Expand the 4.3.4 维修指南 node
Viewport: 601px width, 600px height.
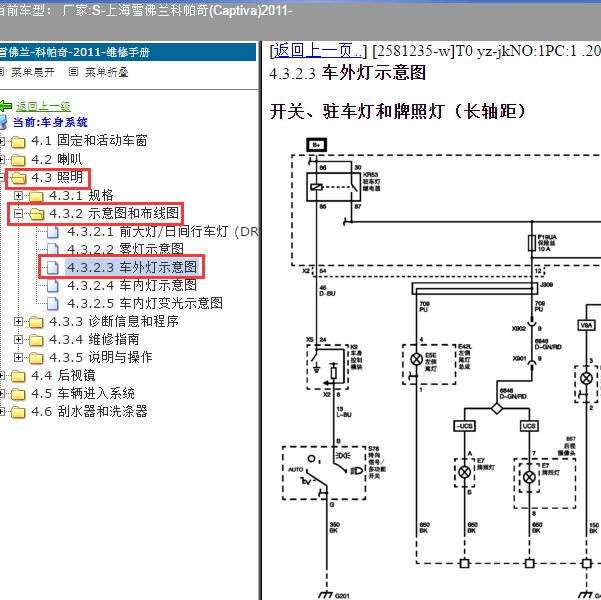[18, 339]
